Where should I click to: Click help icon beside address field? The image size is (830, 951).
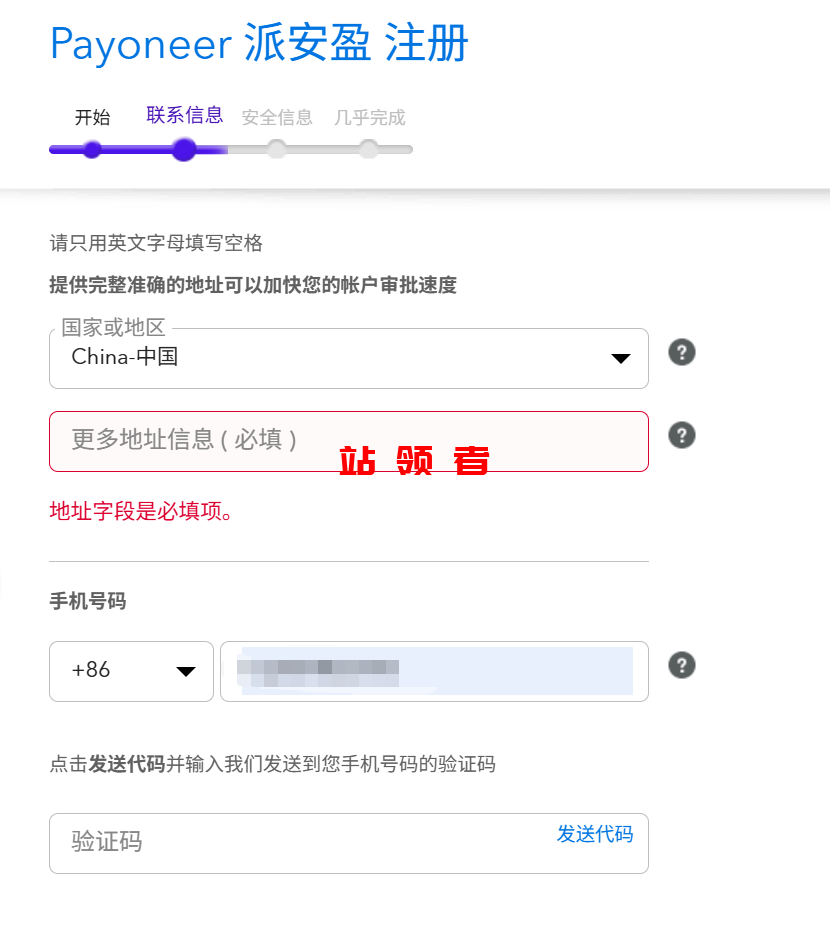682,436
